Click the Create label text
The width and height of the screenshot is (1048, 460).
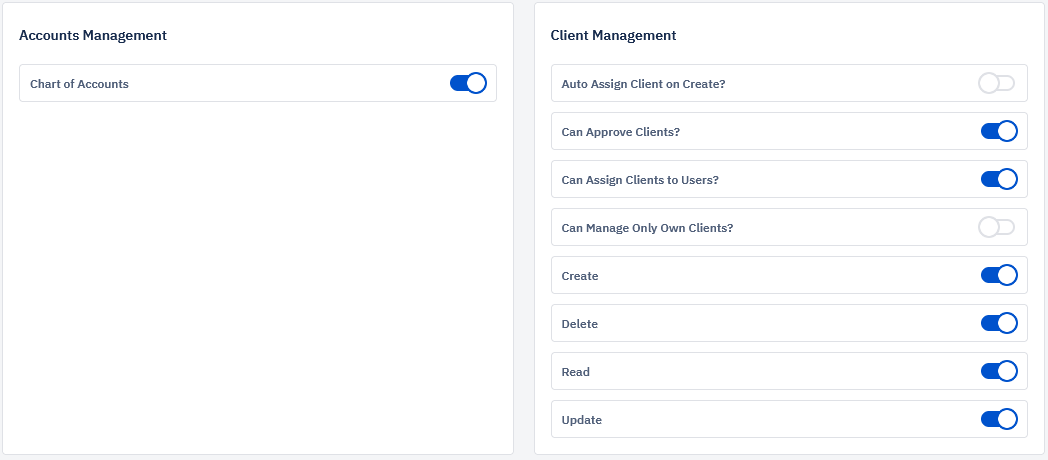tap(580, 276)
